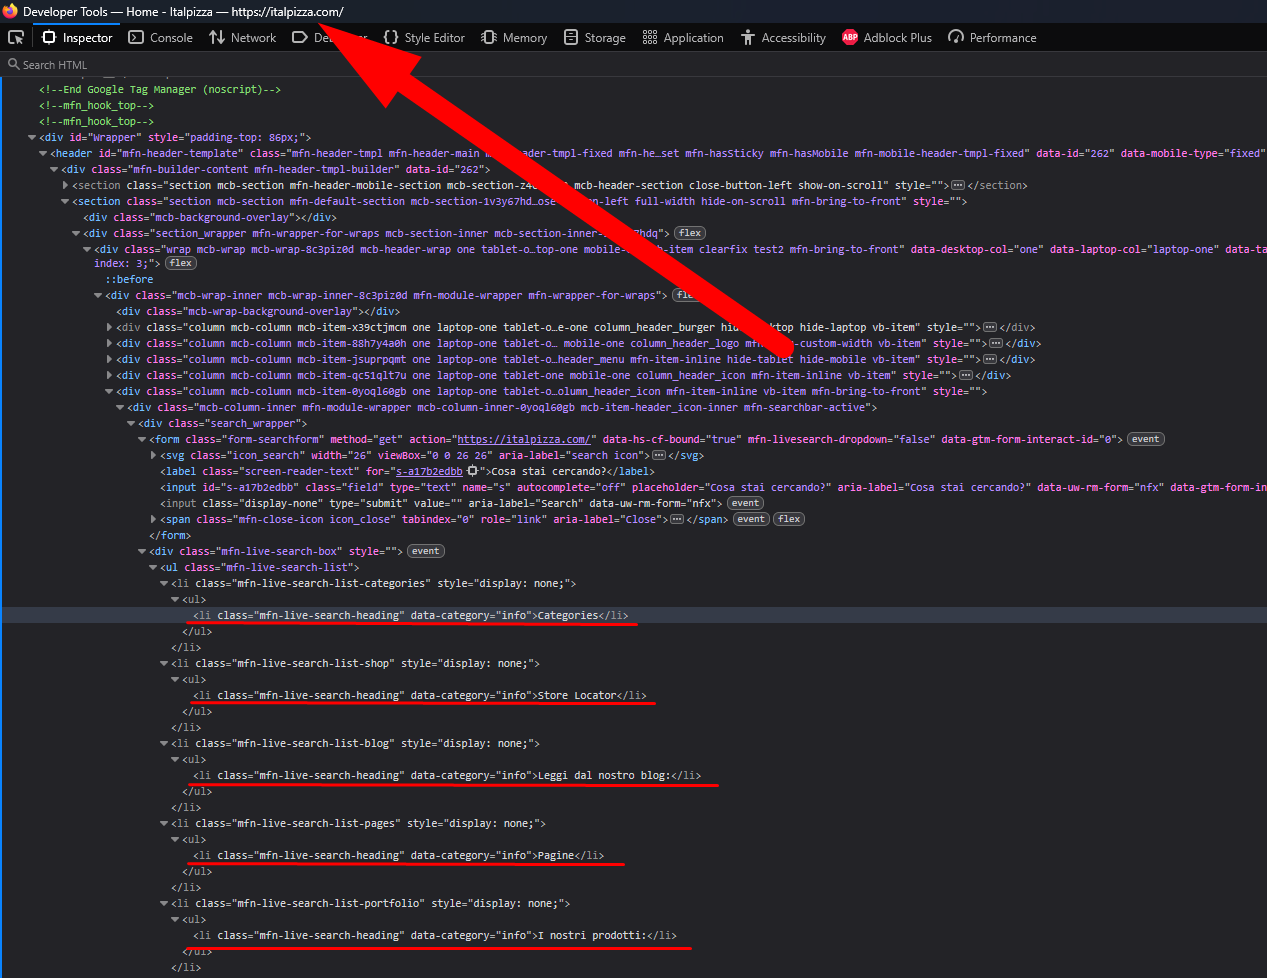Screen dimensions: 1267x978
Task: Expand the mcb-item-qc51qlt7u column div
Action: coord(109,376)
